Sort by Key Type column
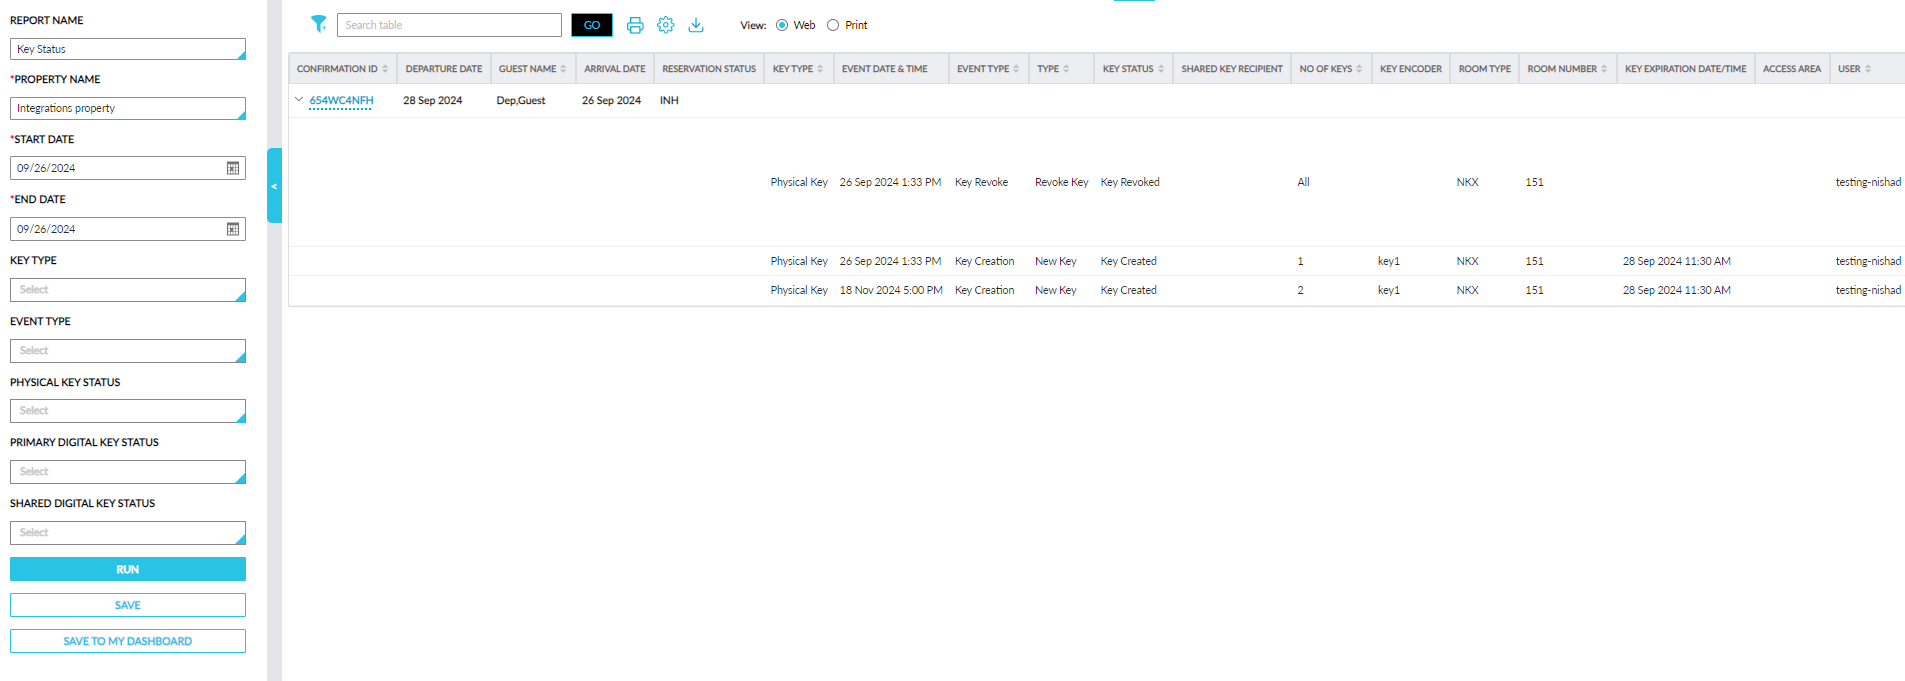This screenshot has width=1905, height=681. pos(820,69)
